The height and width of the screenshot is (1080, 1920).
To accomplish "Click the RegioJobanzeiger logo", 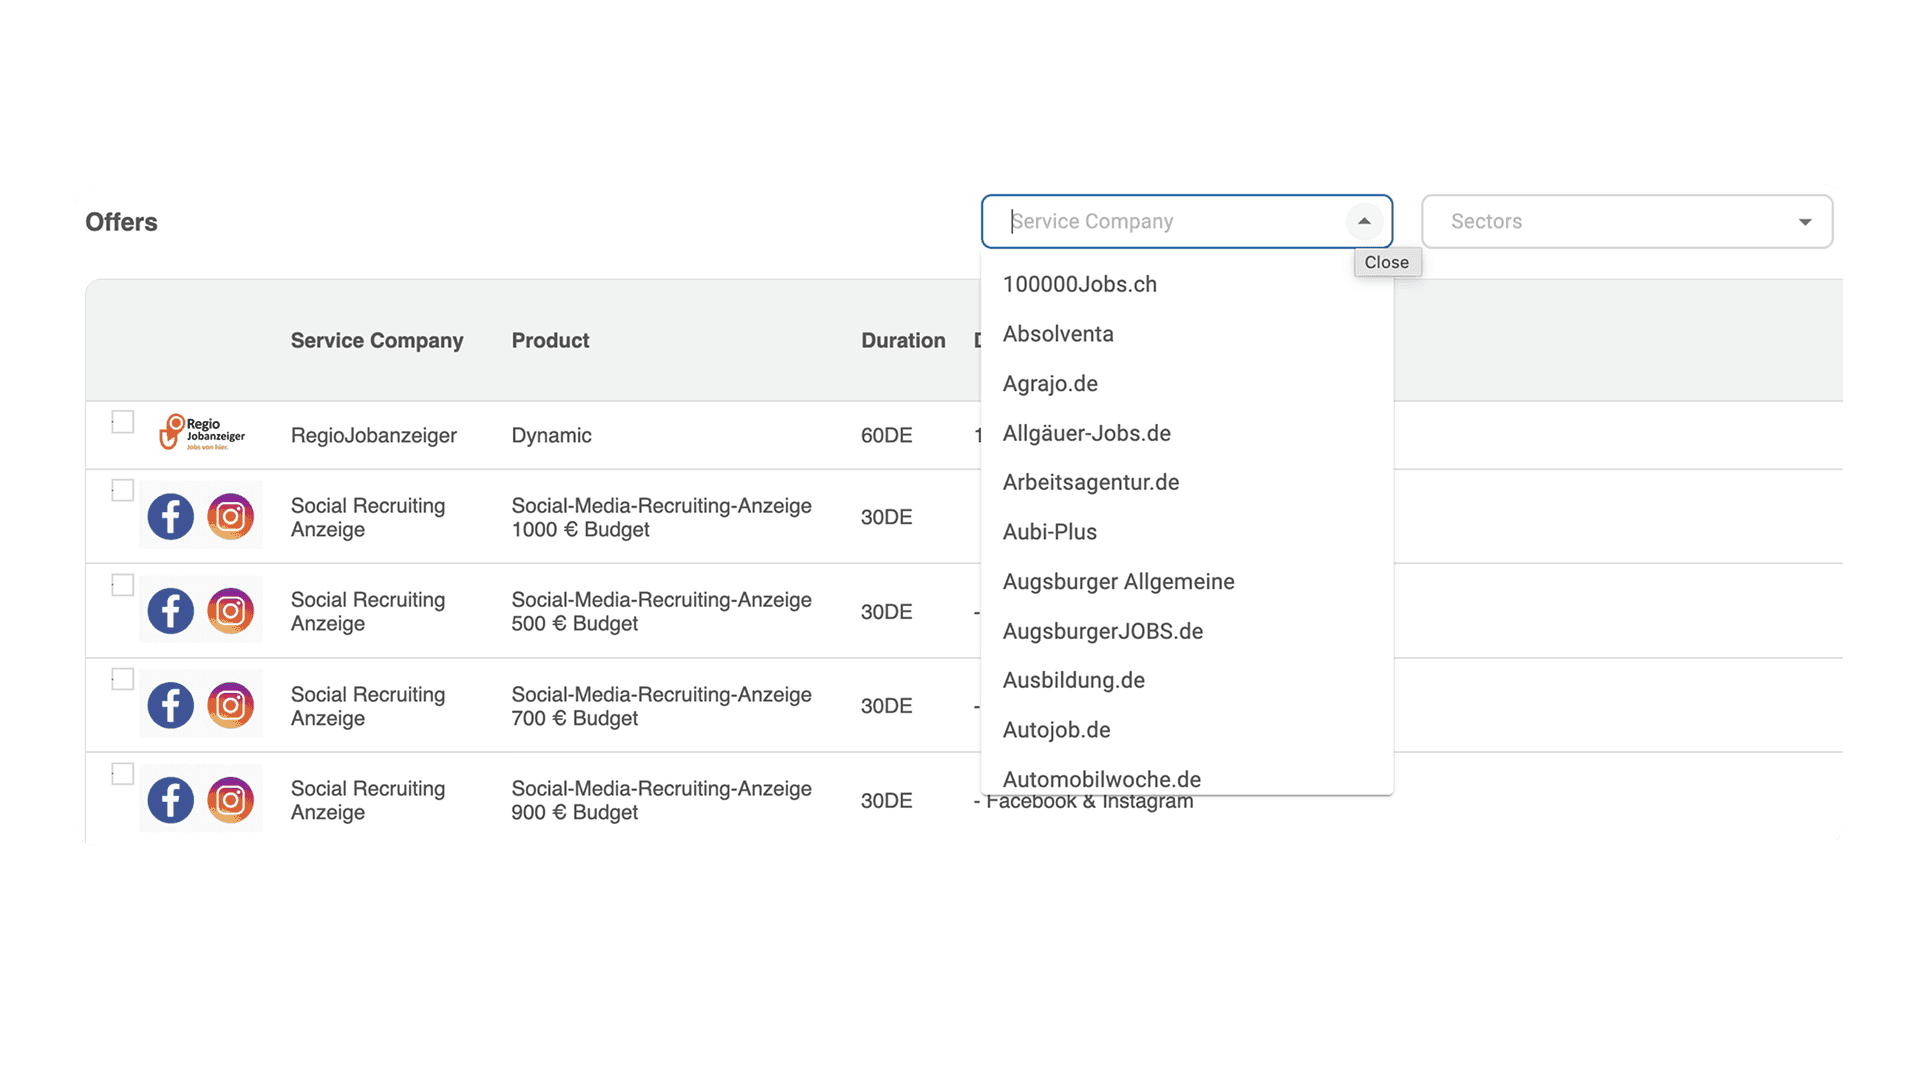I will coord(202,433).
